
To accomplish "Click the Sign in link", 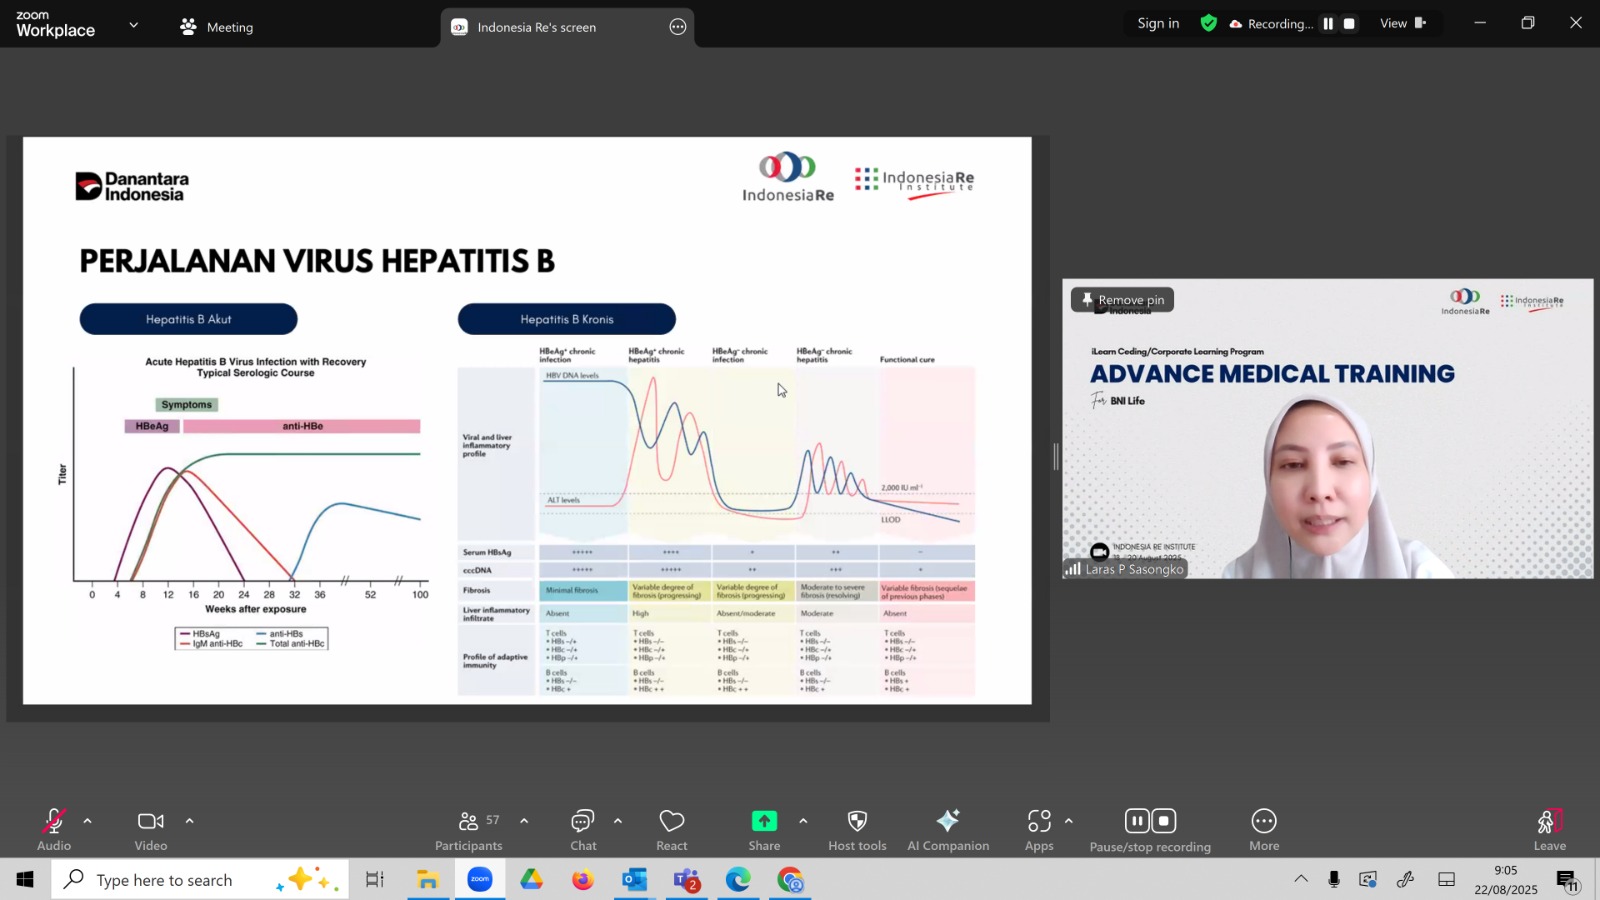I will 1158,23.
